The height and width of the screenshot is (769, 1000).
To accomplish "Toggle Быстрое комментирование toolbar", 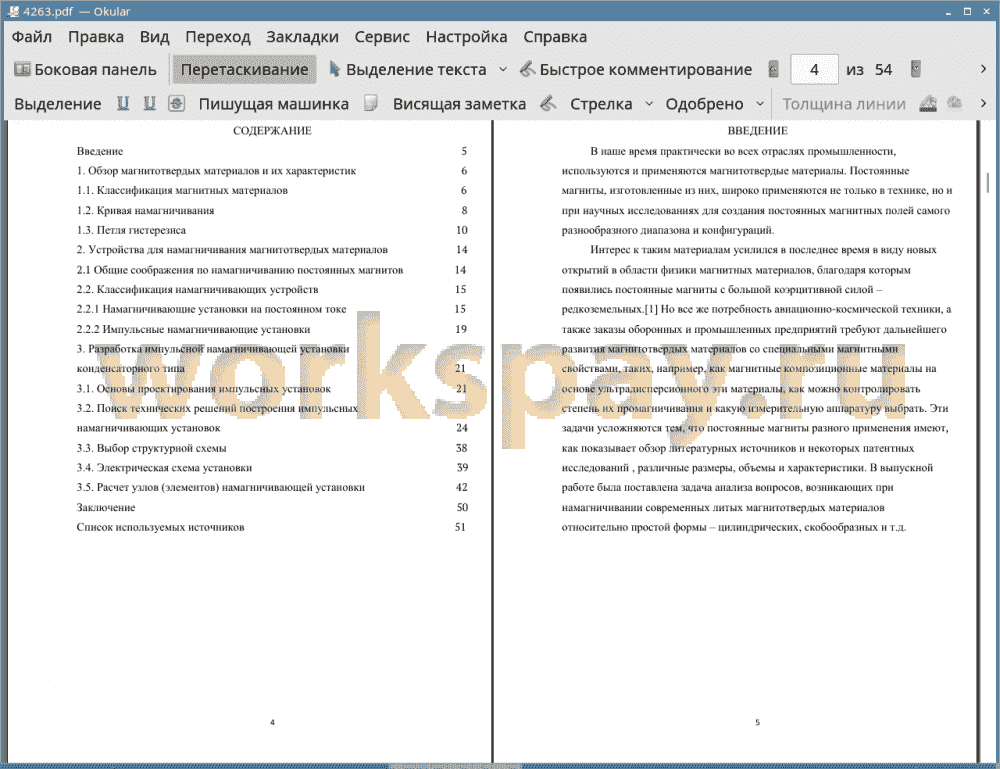I will click(636, 70).
